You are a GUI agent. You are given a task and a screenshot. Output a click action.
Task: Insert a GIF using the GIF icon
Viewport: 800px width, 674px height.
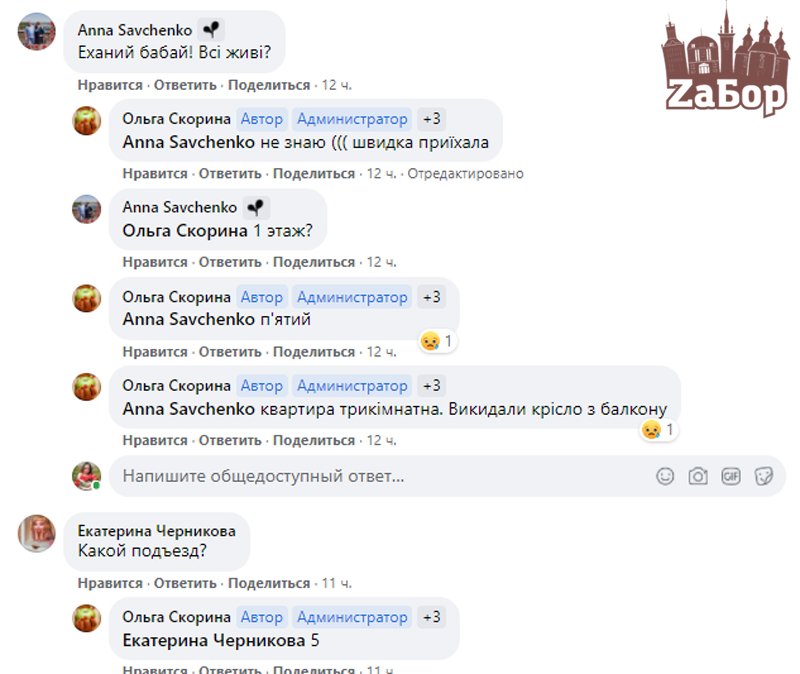click(731, 476)
